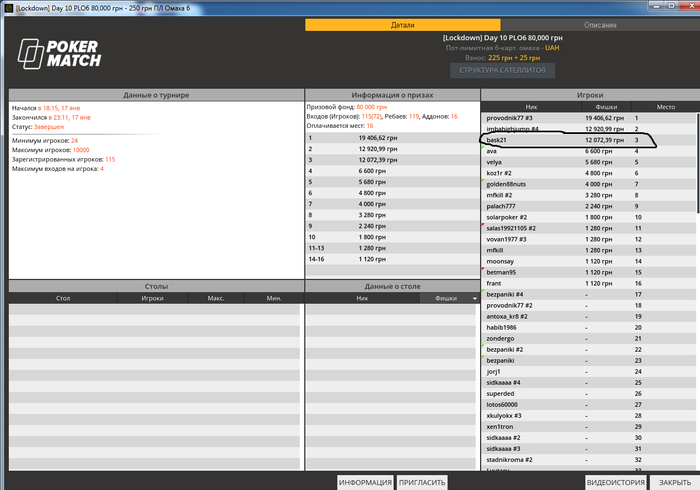The width and height of the screenshot is (700, 490).
Task: Maximize the tournament lobby window
Action: point(671,5)
